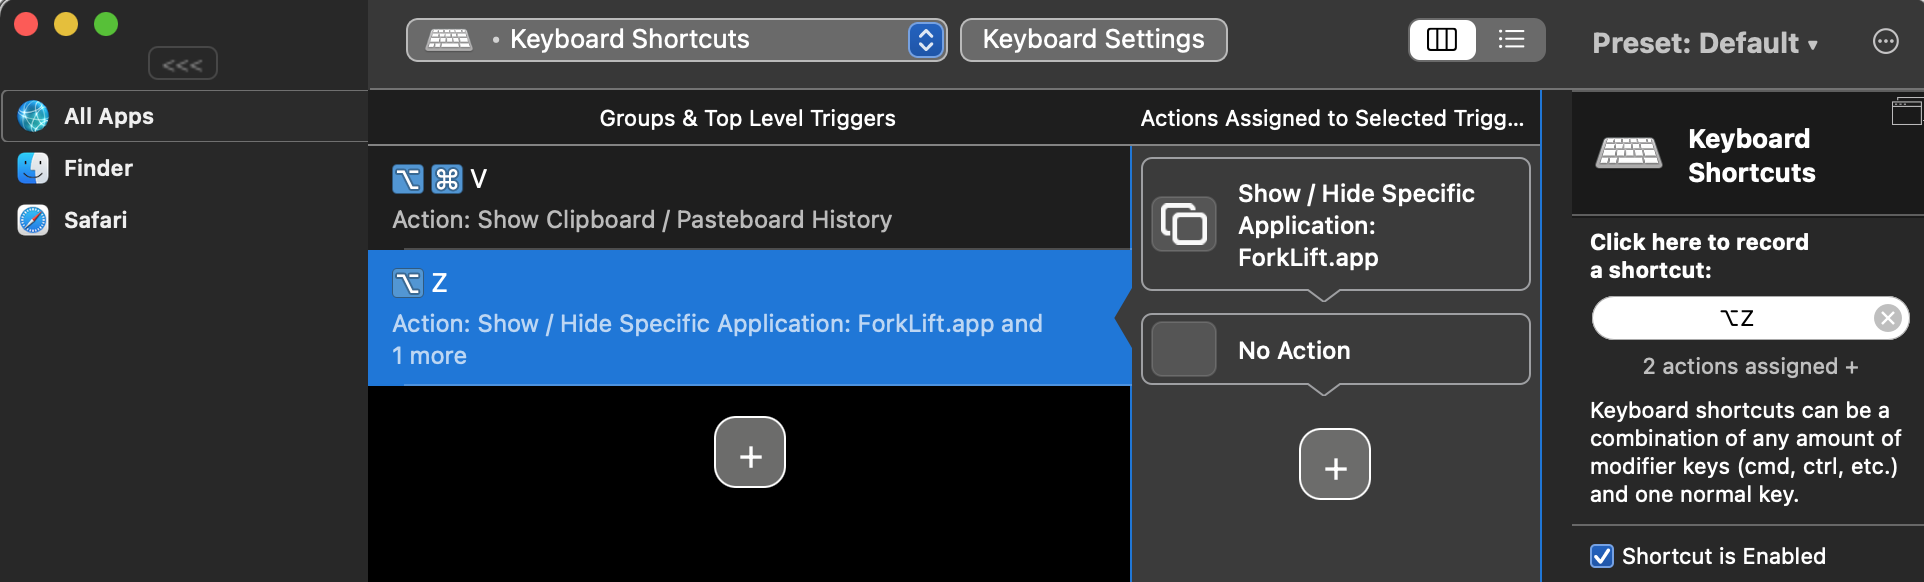Click the 2 actions assigned plus expander

(1750, 367)
